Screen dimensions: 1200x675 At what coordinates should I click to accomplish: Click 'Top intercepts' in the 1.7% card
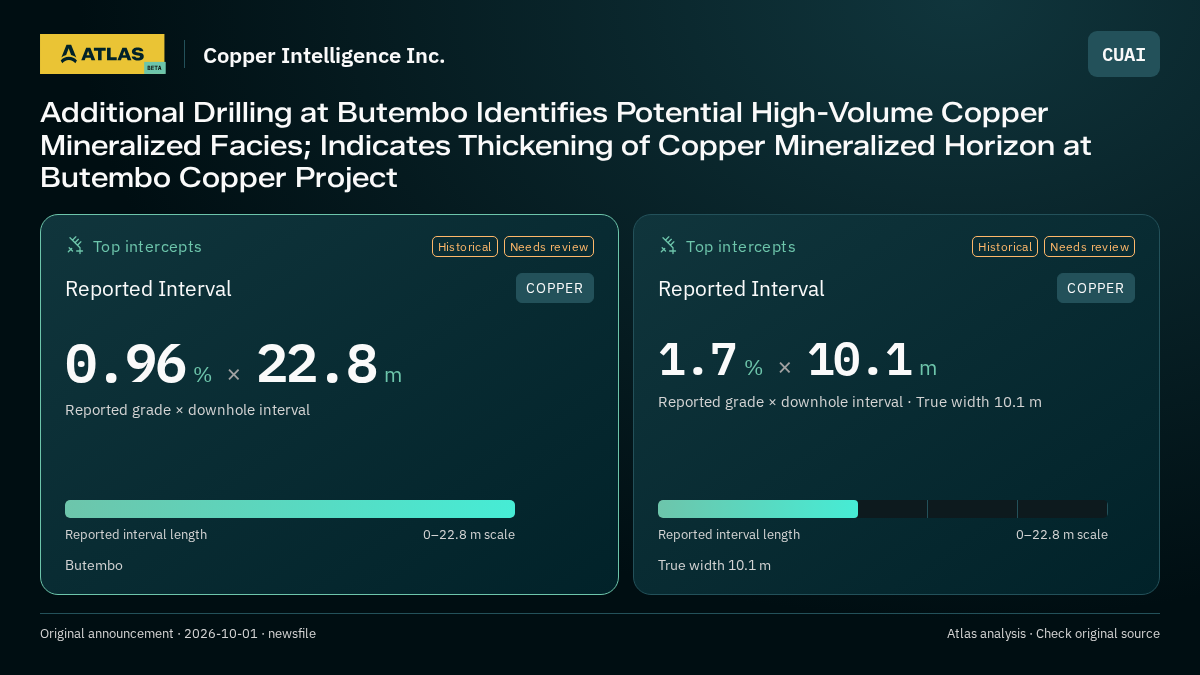click(741, 246)
